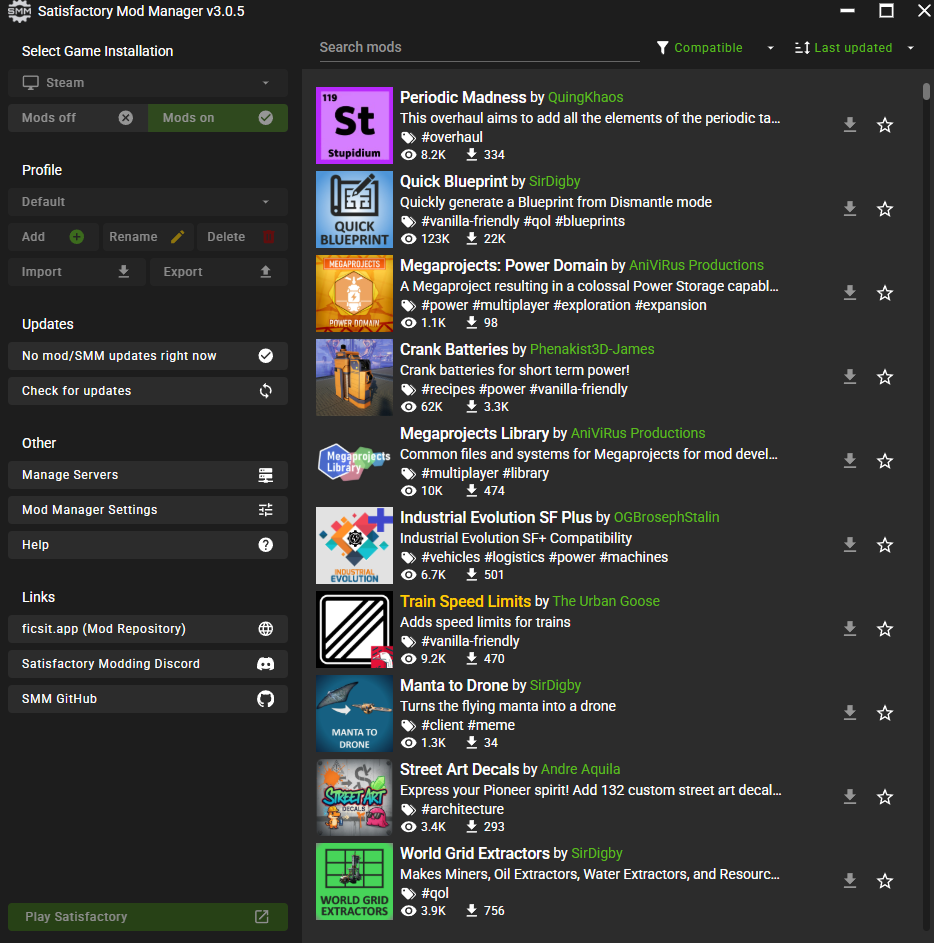The width and height of the screenshot is (934, 943).
Task: Open Manage Servers
Action: (x=148, y=475)
